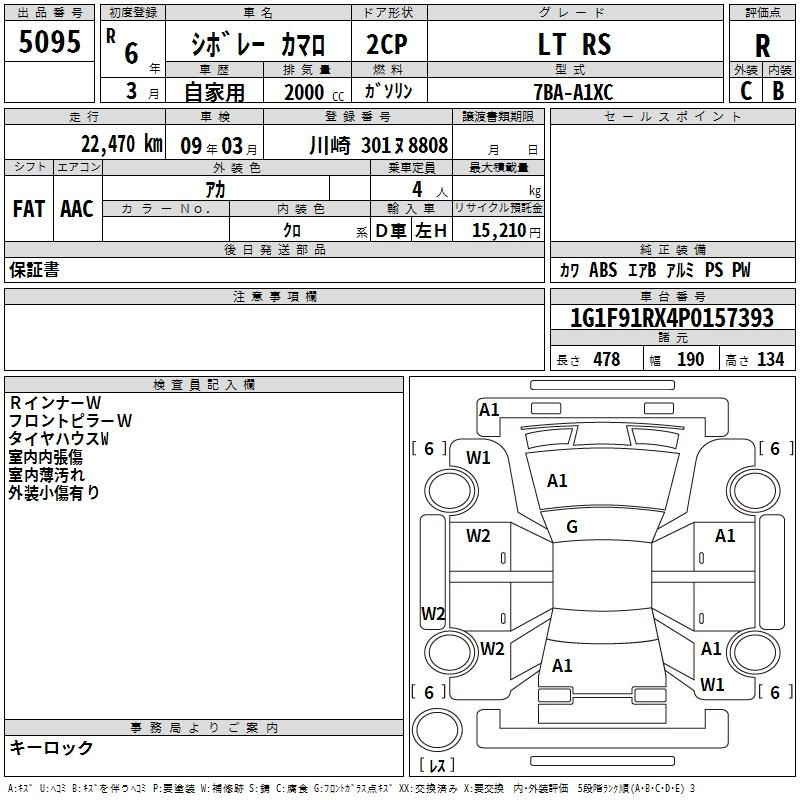Click the A1 mark on the hood
Viewport: 800px width, 800px height.
[557, 481]
